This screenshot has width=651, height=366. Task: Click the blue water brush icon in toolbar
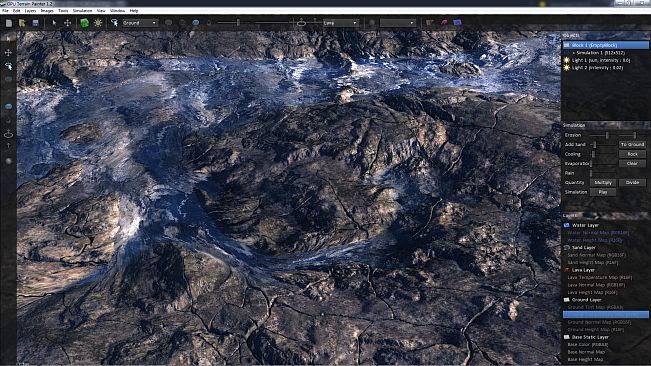click(196, 23)
